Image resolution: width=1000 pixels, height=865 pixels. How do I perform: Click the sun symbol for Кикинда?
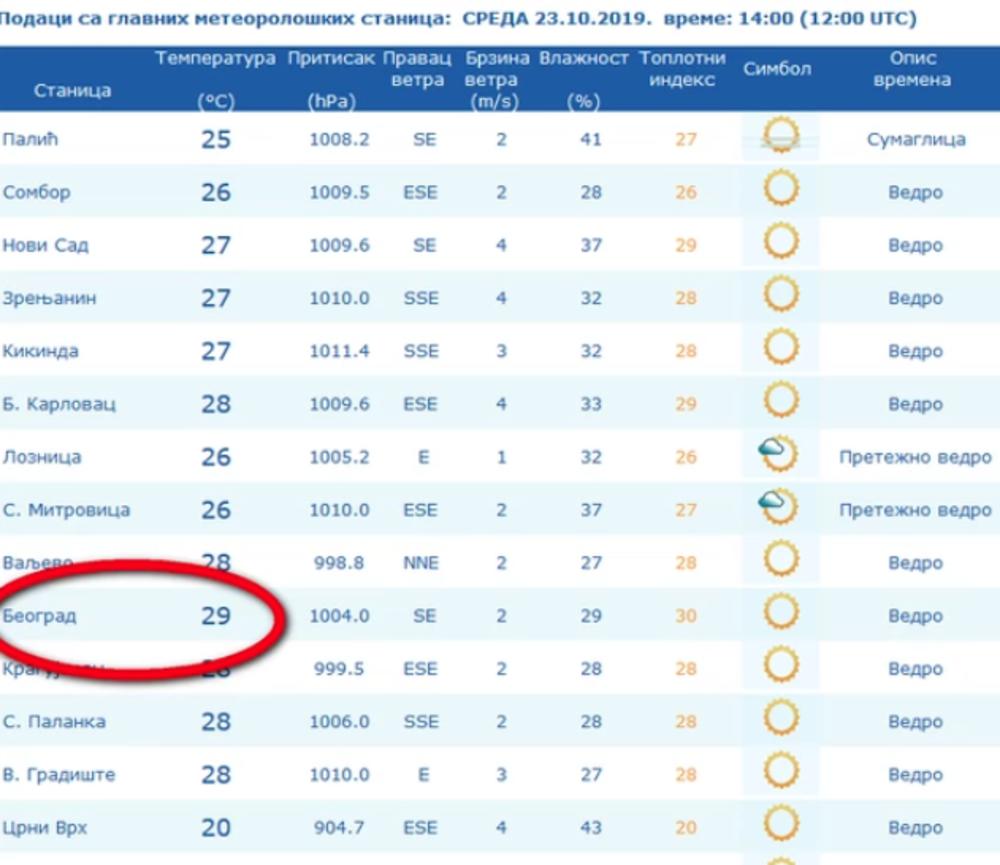pos(780,347)
